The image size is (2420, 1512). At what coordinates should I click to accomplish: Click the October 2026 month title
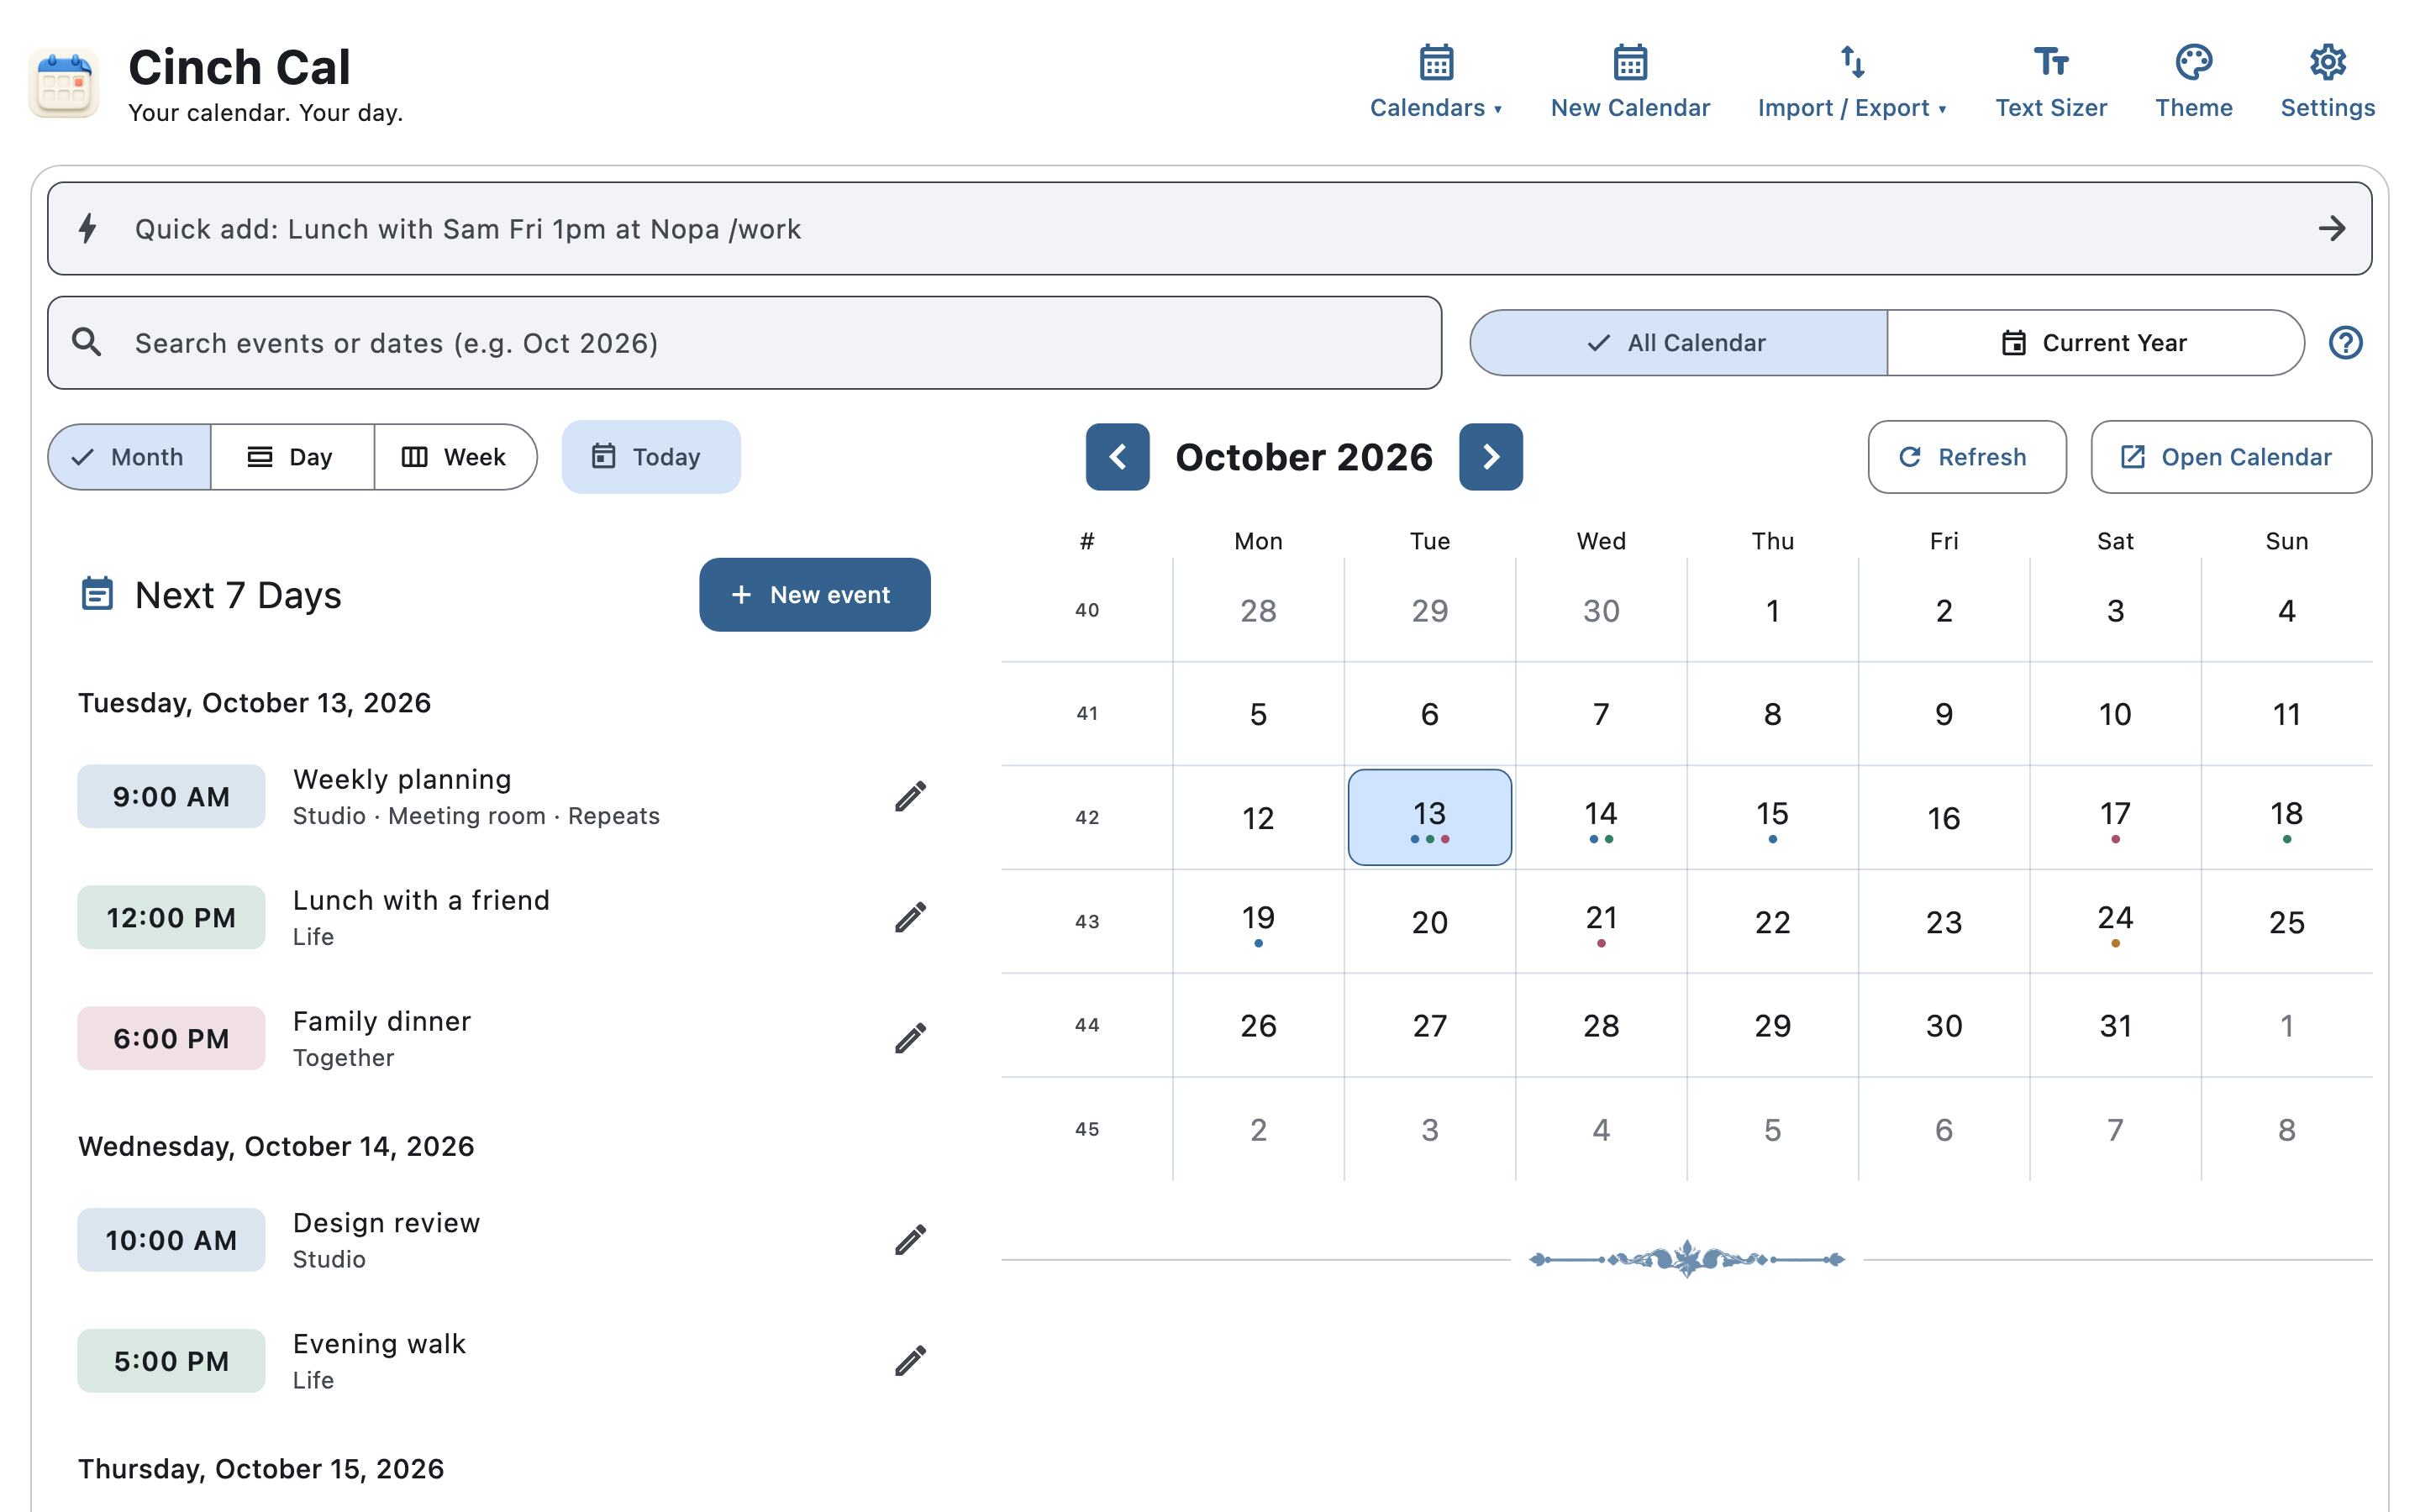(1303, 457)
